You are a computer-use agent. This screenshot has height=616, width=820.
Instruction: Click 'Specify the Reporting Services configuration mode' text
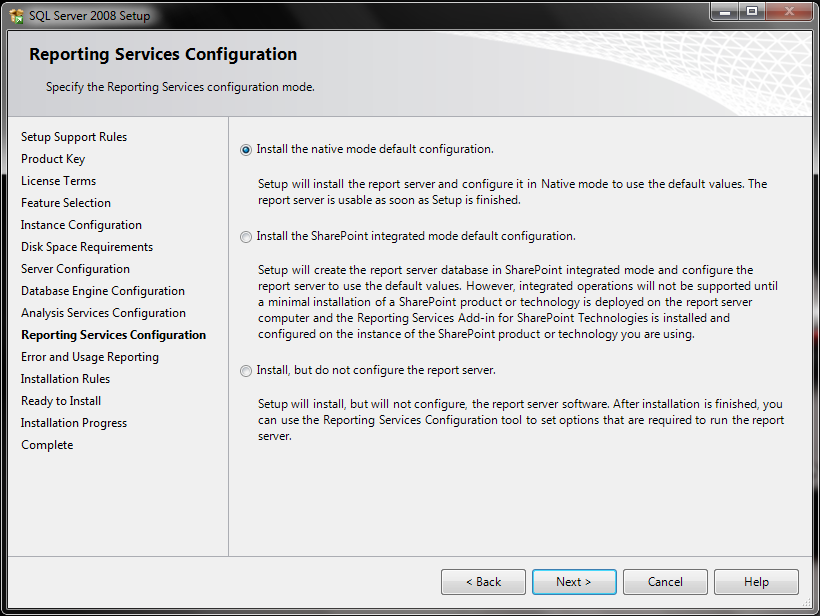click(180, 87)
